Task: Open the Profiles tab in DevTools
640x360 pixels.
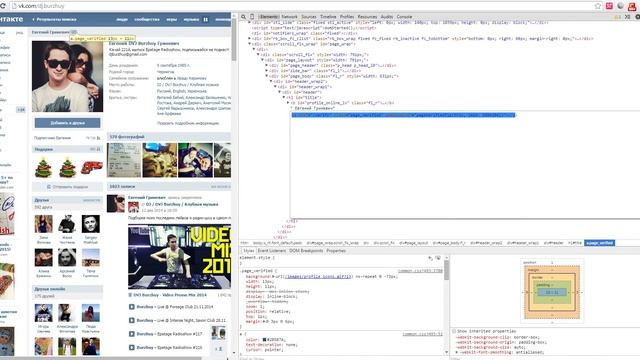Action: [347, 17]
